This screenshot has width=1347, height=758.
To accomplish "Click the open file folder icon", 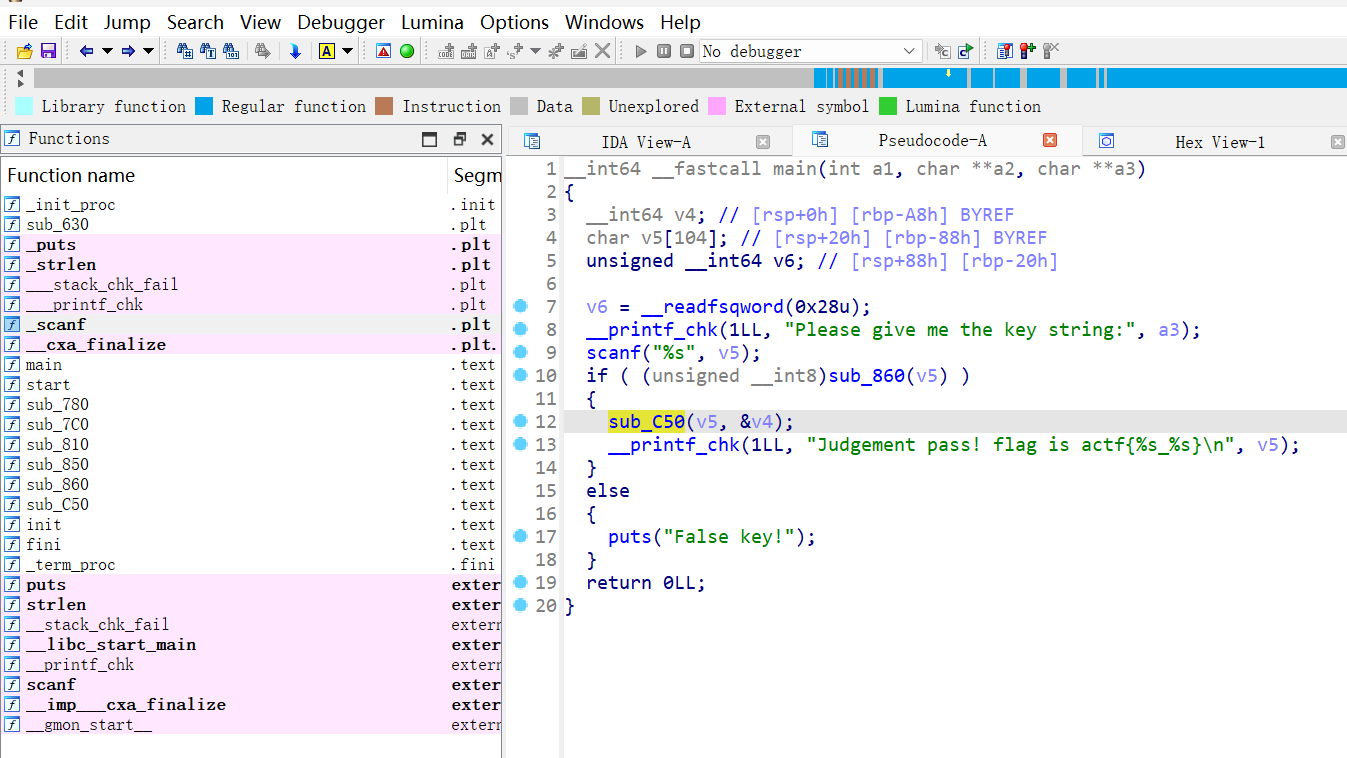I will pos(25,51).
